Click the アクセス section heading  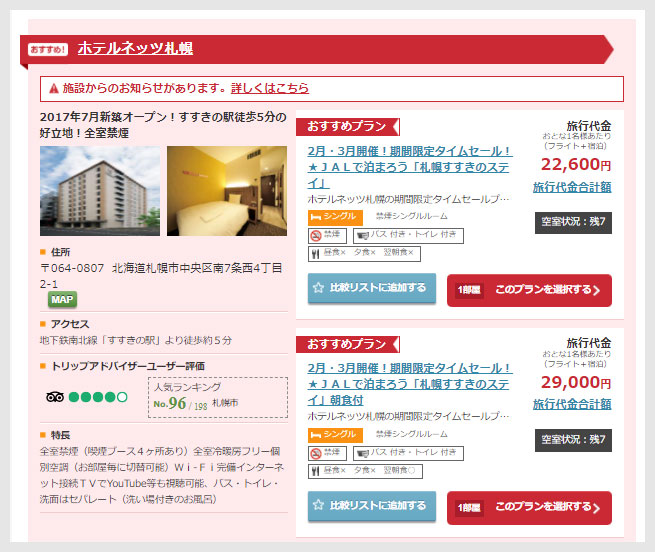point(70,324)
